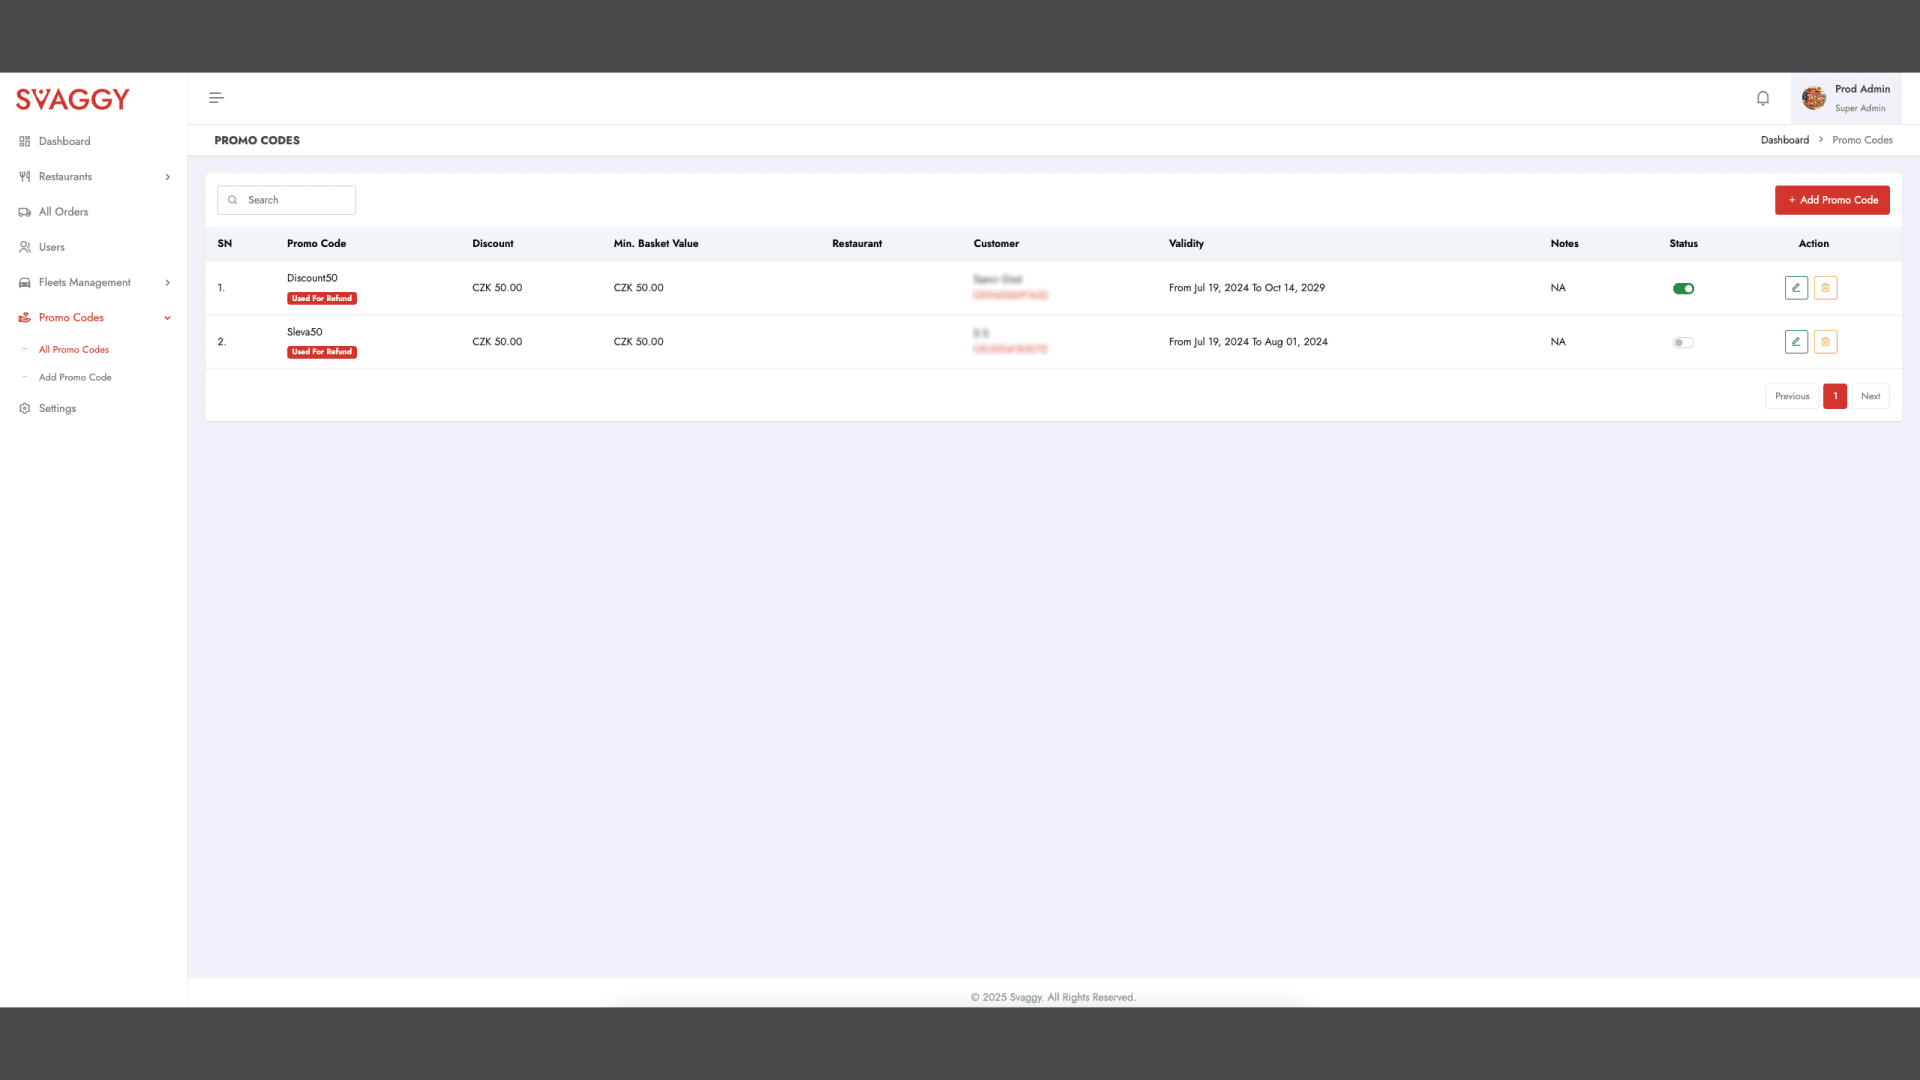Click the Dashboard breadcrumb link
Image resolution: width=1920 pixels, height=1080 pixels.
1784,140
